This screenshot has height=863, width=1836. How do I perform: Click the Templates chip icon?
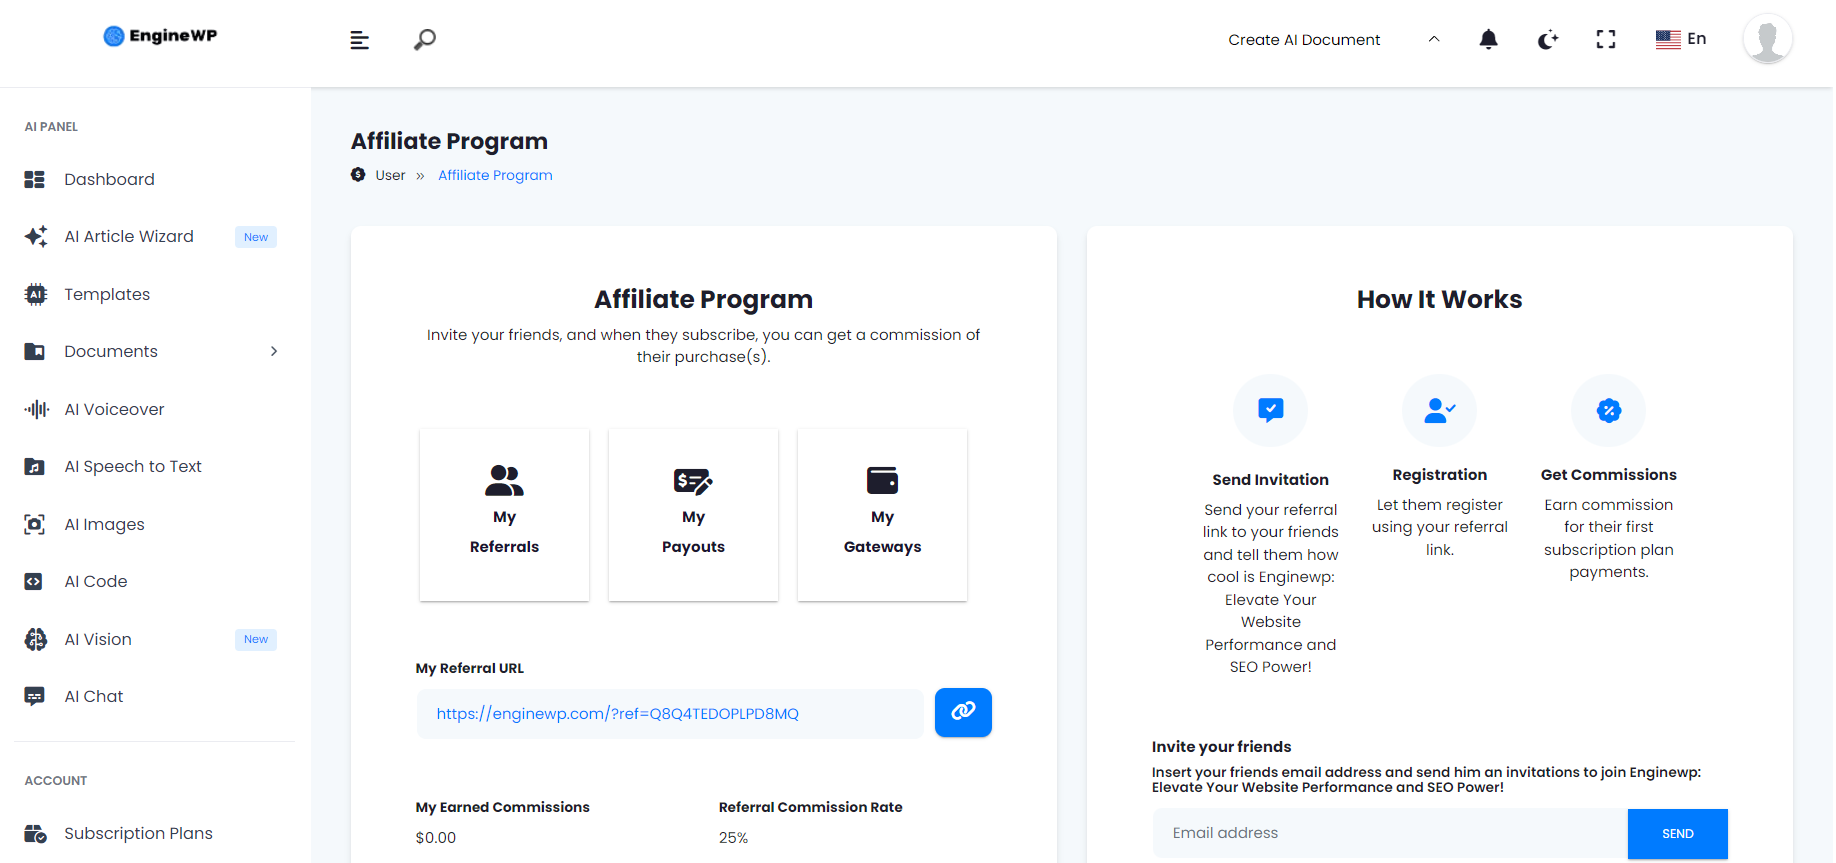pos(36,294)
